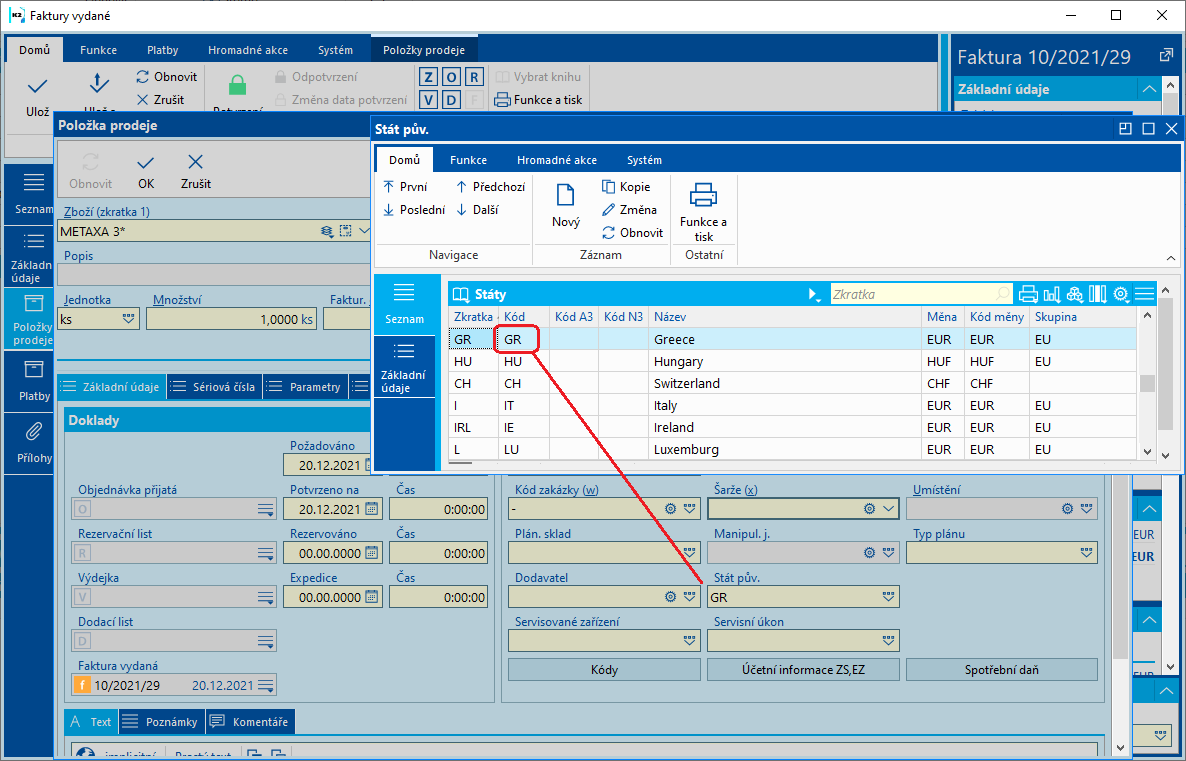This screenshot has height=761, width=1186.
Task: Click the chart icon in the Státy header
Action: [x=1051, y=294]
